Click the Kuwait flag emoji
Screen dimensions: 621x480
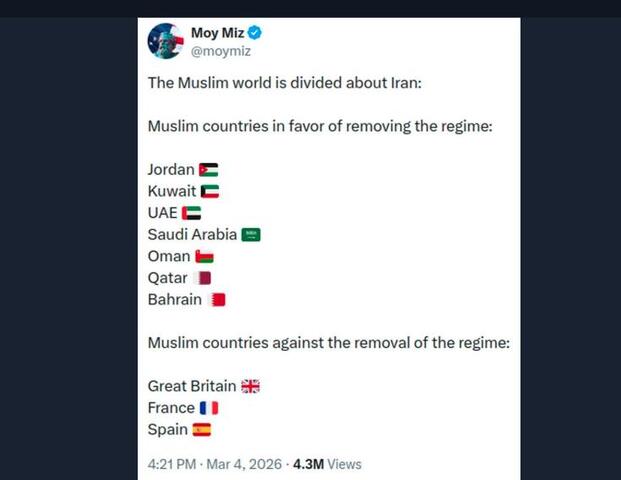(210, 192)
